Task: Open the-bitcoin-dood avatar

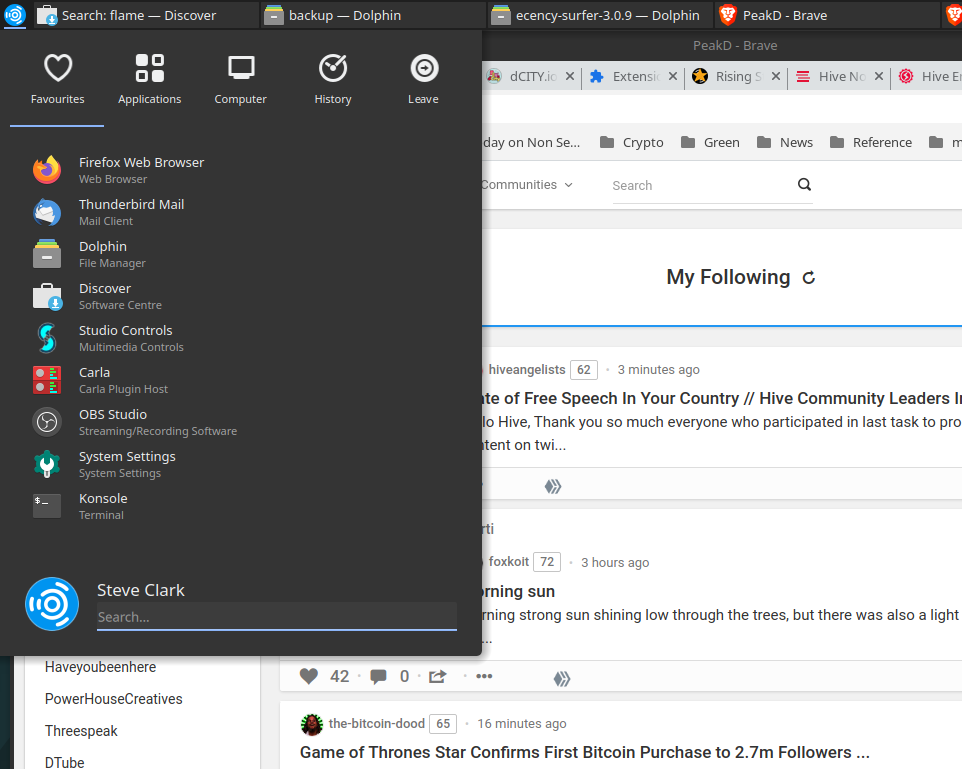Action: point(312,724)
